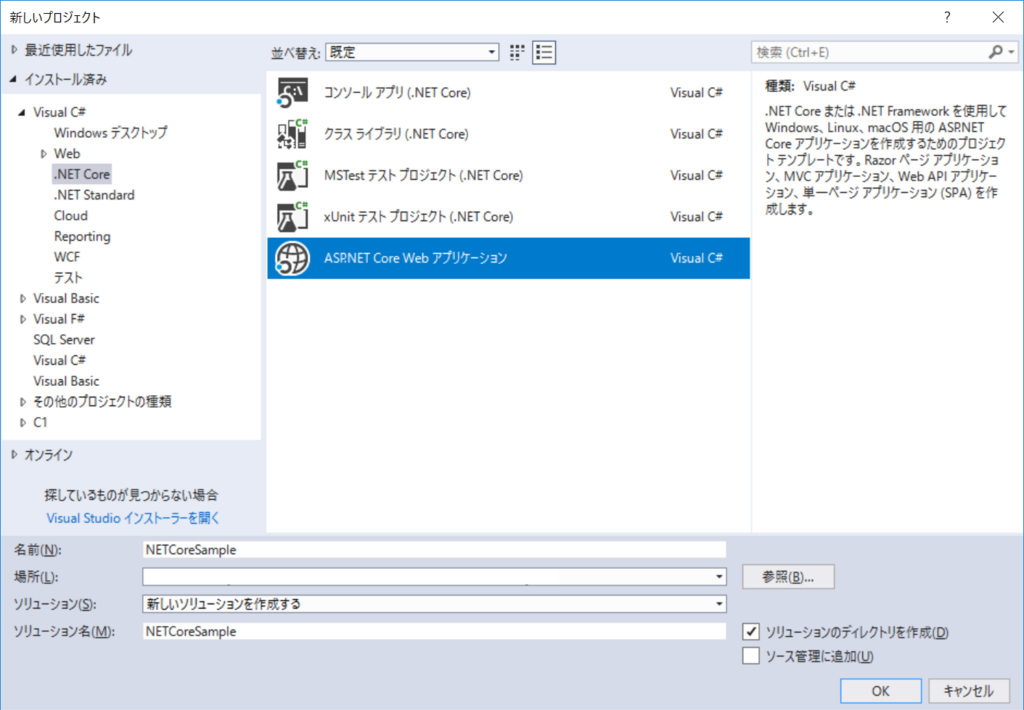Switch to small icons view
1024x710 pixels.
pos(517,52)
